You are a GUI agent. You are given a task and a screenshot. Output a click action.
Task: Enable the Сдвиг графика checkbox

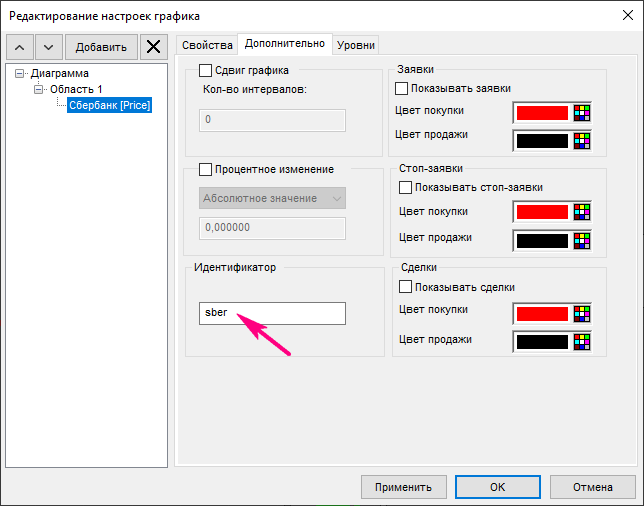coord(206,70)
